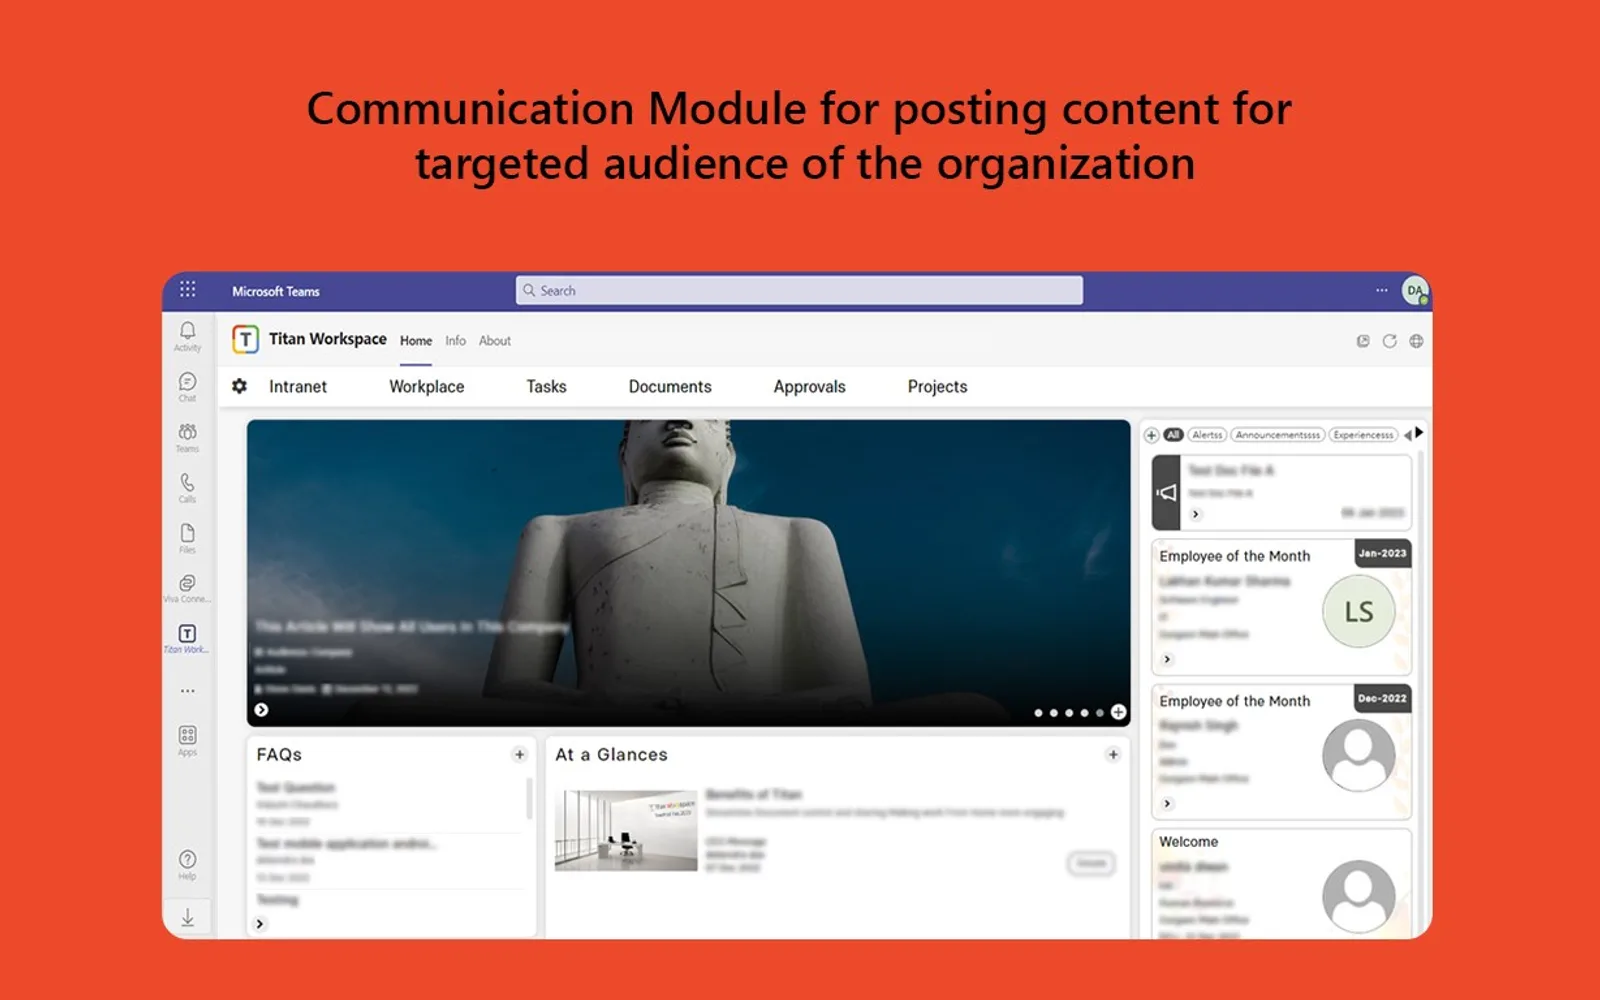Open the Intranet menu

[x=298, y=387]
